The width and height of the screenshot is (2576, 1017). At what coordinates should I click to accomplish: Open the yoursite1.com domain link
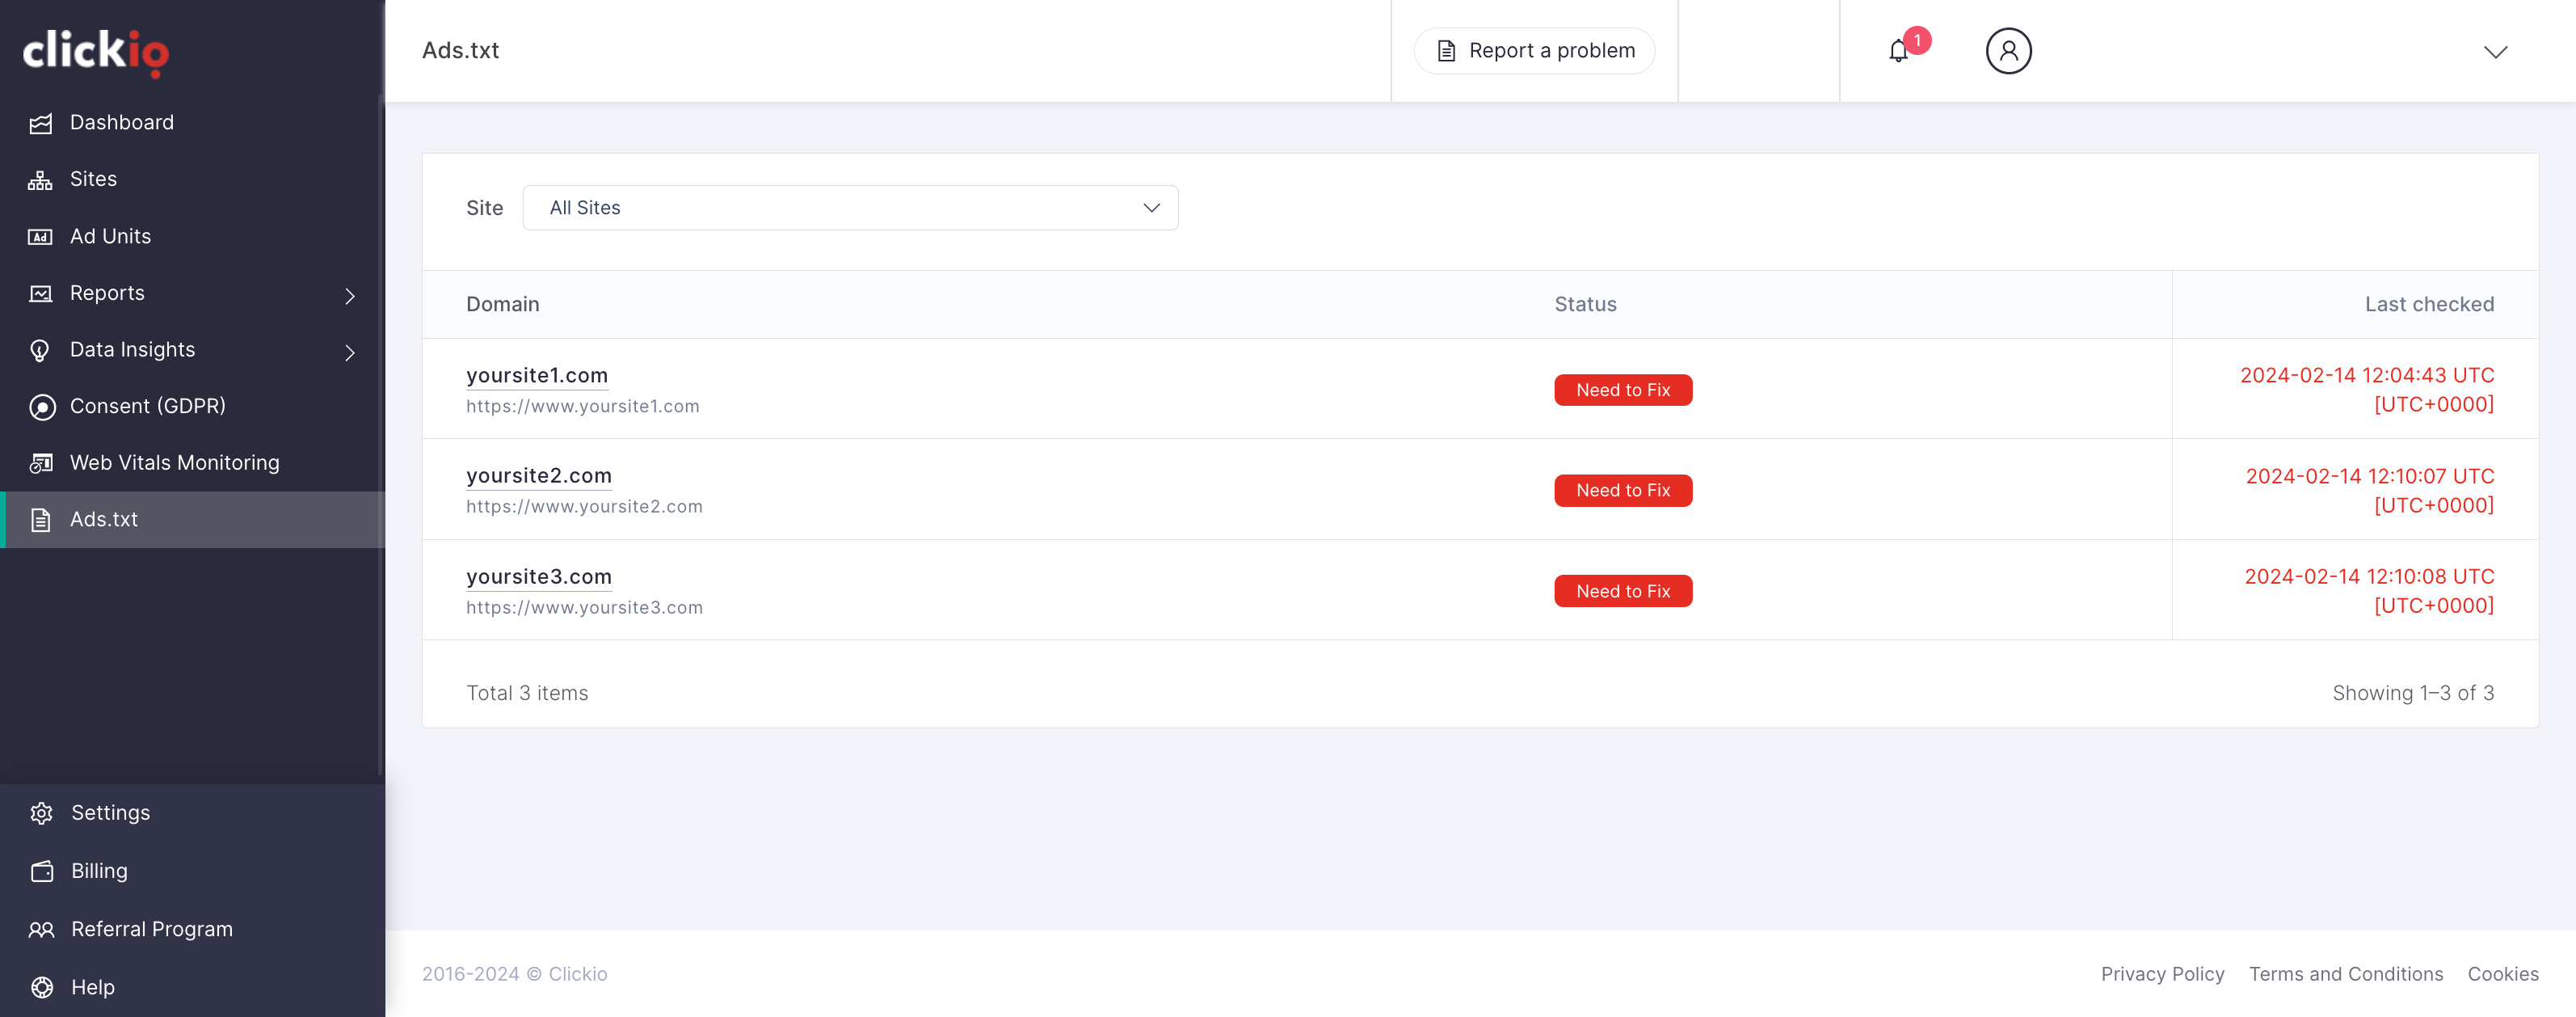click(x=537, y=376)
